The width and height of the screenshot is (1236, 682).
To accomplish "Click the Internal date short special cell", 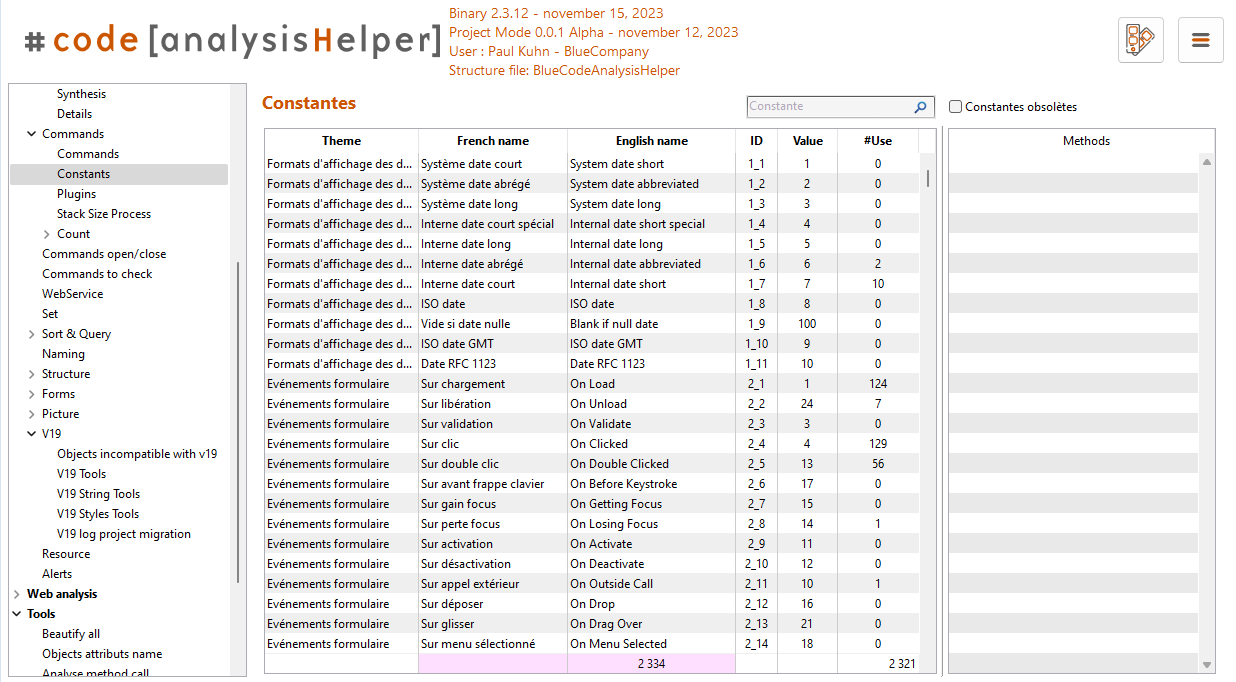I will [651, 224].
